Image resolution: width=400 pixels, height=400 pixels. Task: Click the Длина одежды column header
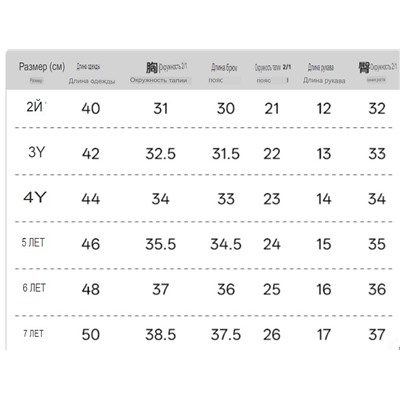92,81
